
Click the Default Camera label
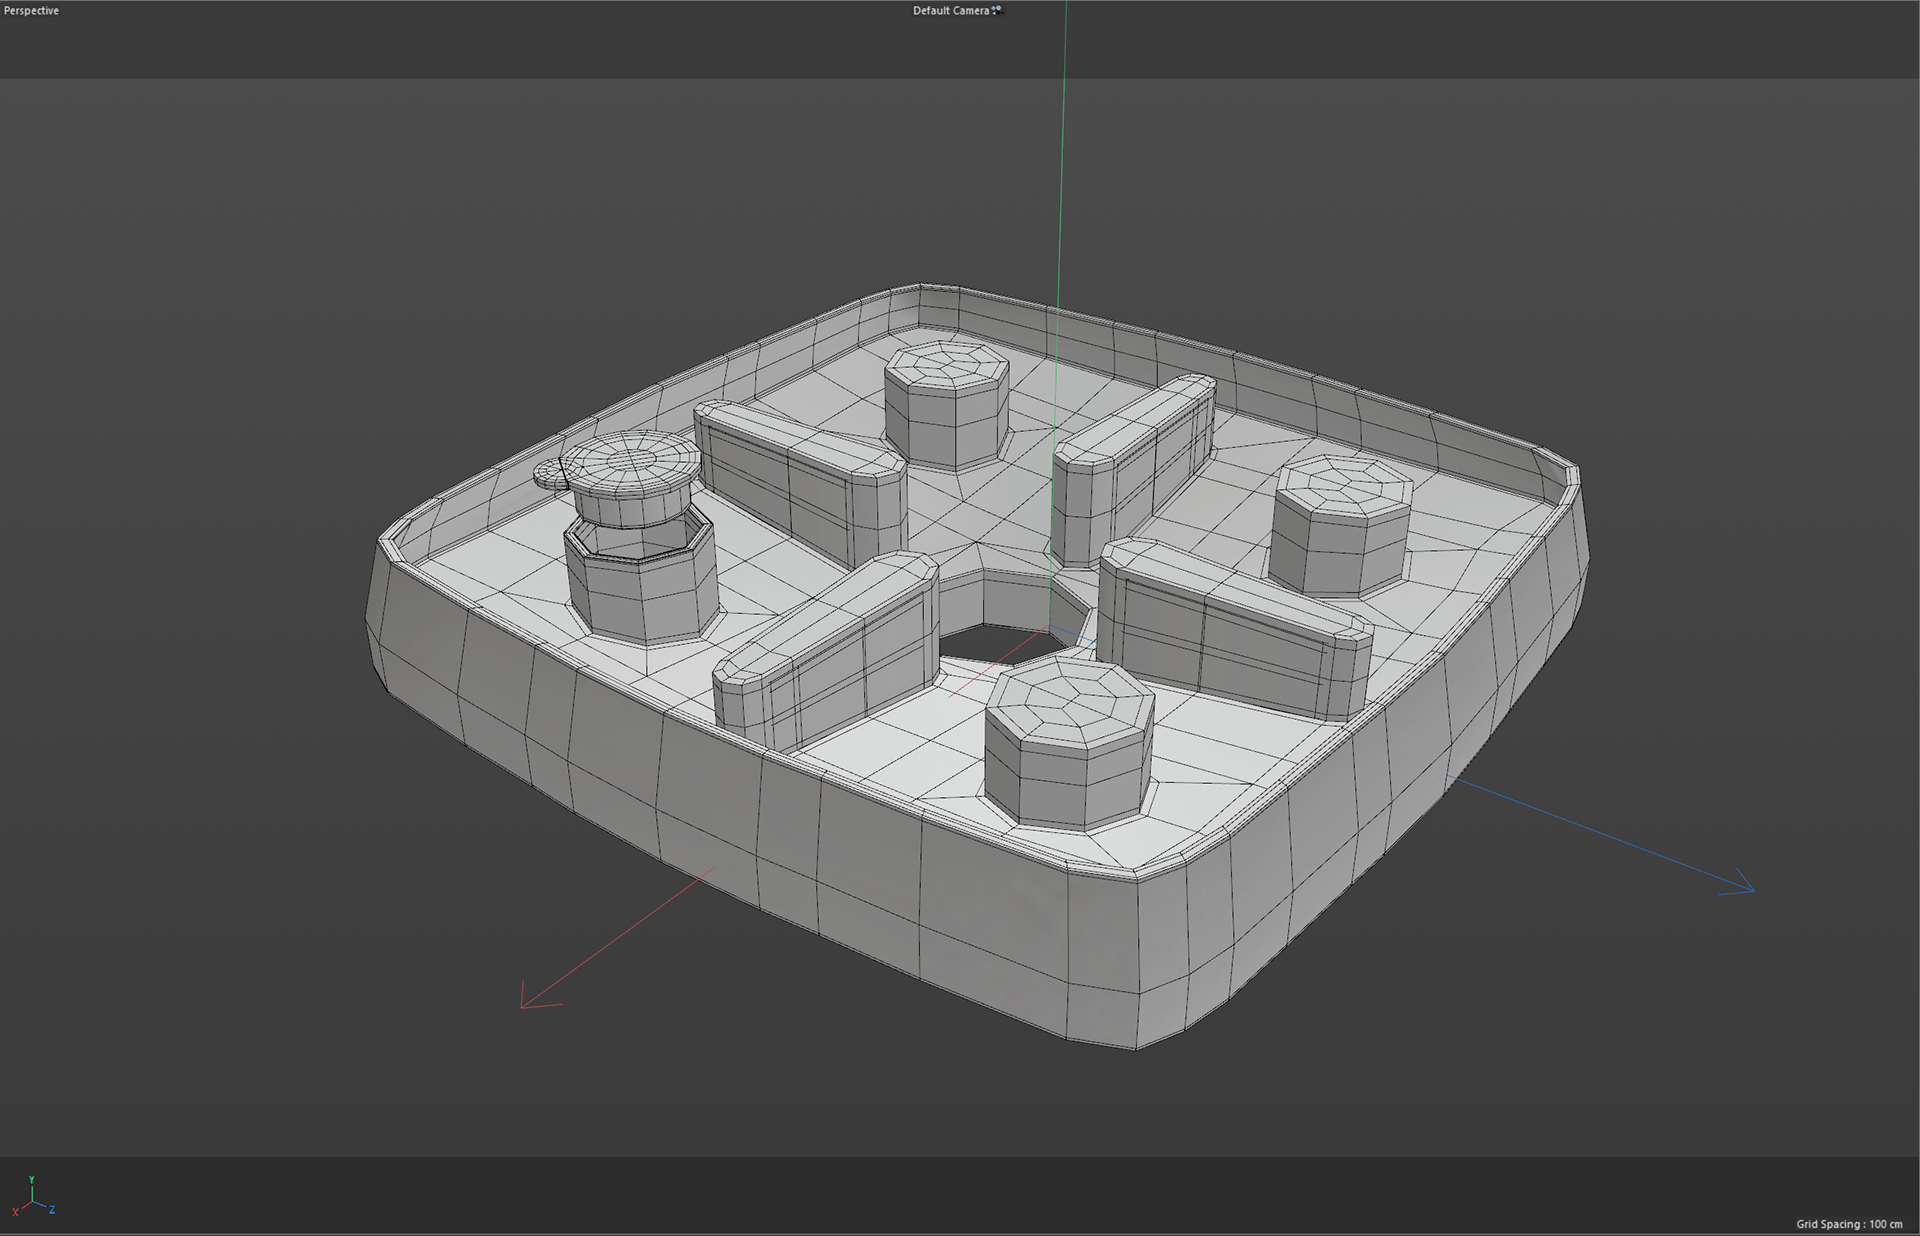click(x=950, y=11)
